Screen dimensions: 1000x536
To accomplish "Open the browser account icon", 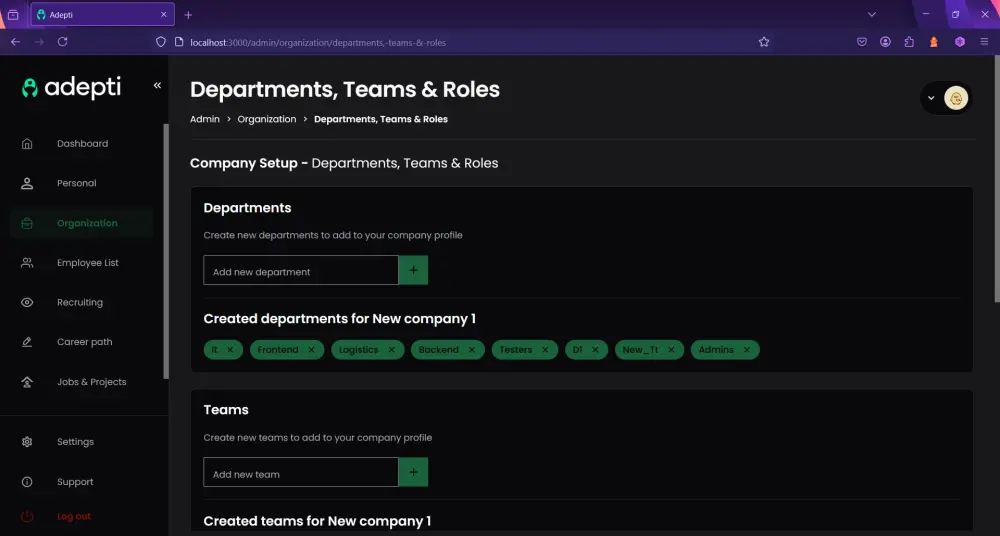I will point(885,42).
